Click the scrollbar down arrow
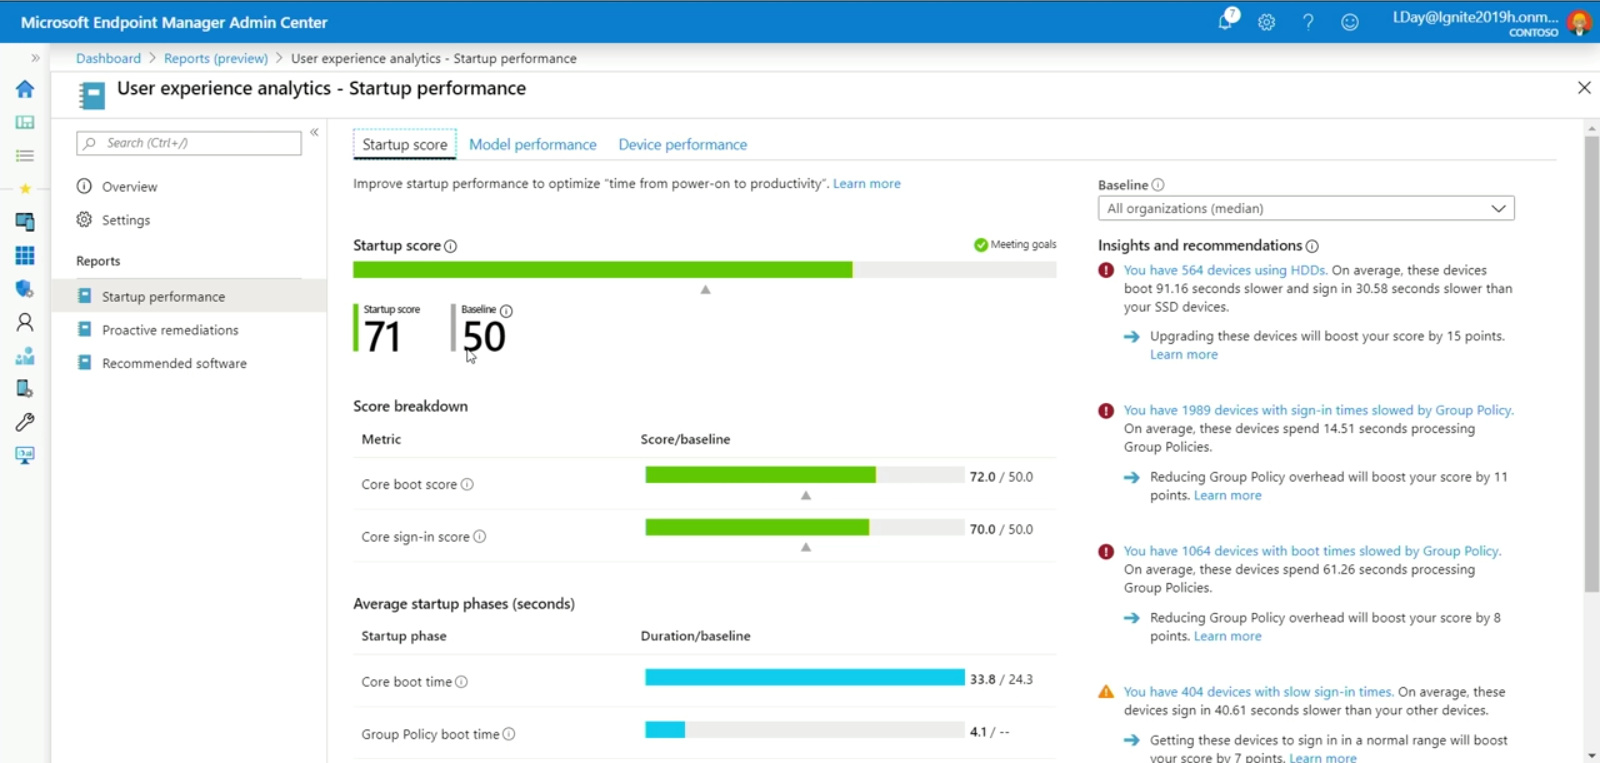1600x763 pixels. (x=1591, y=755)
